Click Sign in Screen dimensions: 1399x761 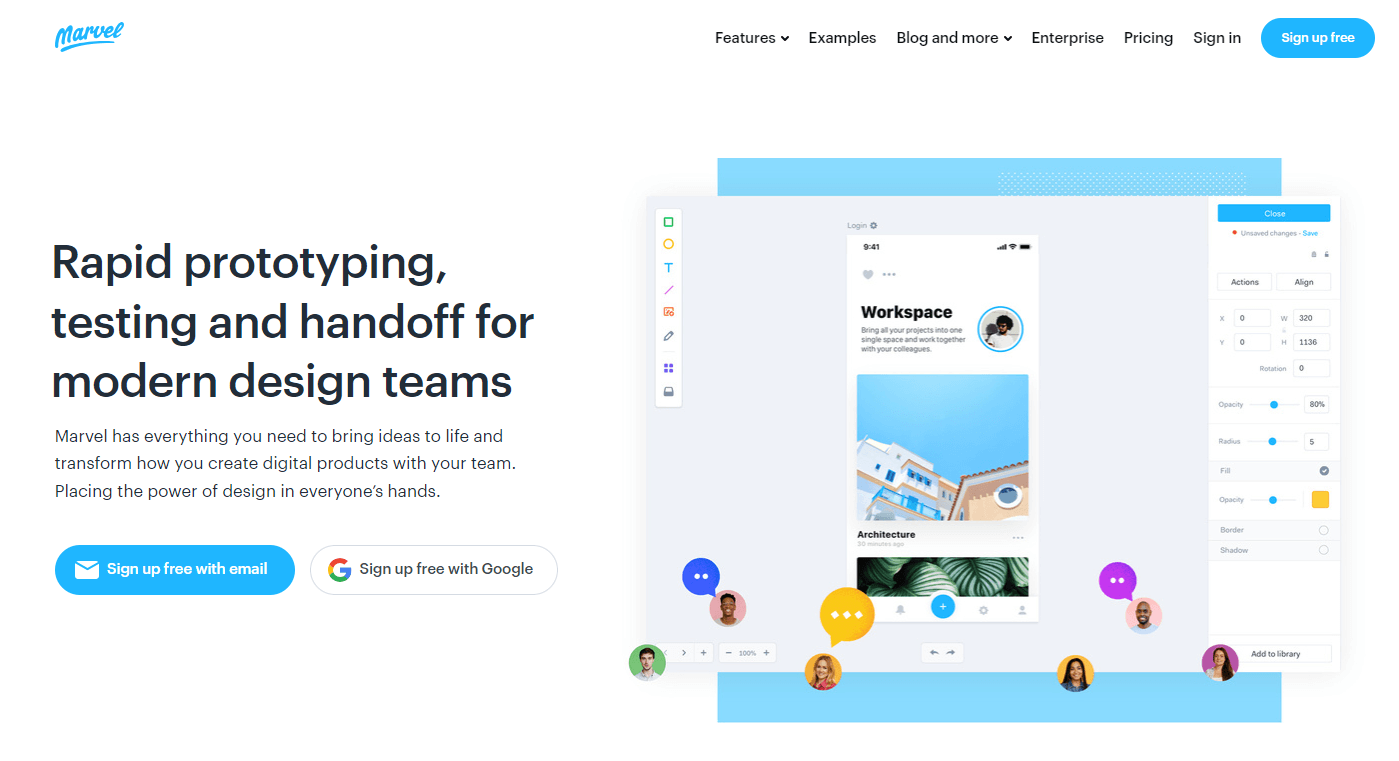1217,38
